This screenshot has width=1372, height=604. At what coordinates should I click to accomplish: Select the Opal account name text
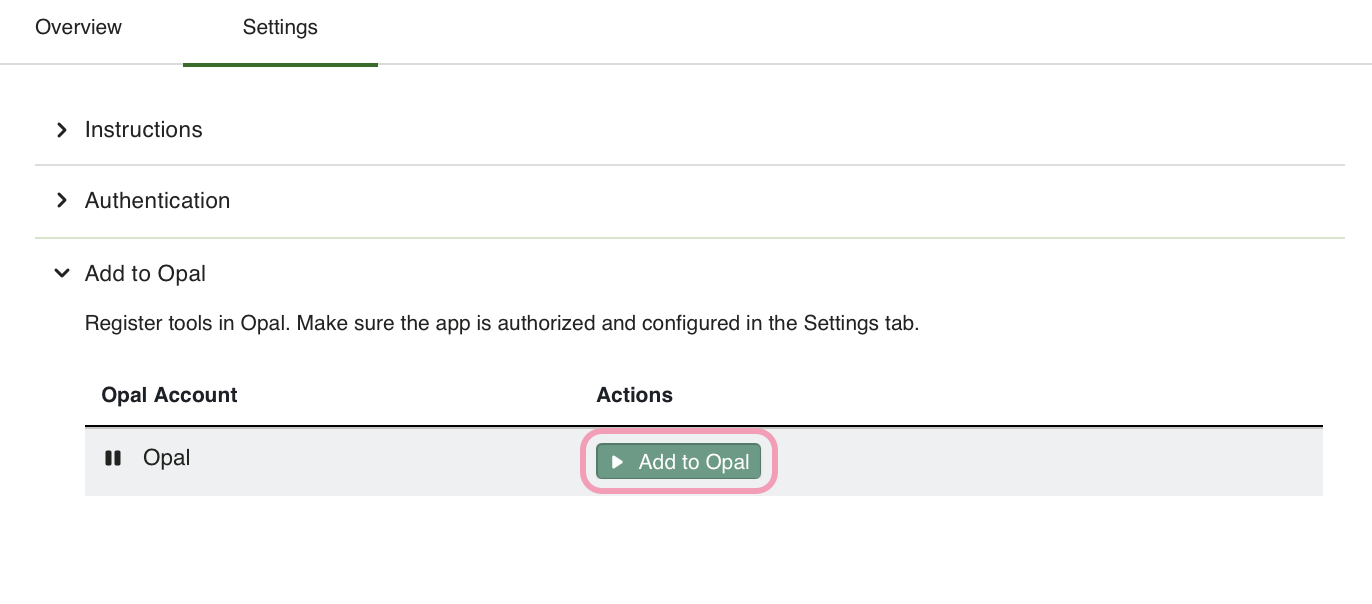click(x=167, y=458)
